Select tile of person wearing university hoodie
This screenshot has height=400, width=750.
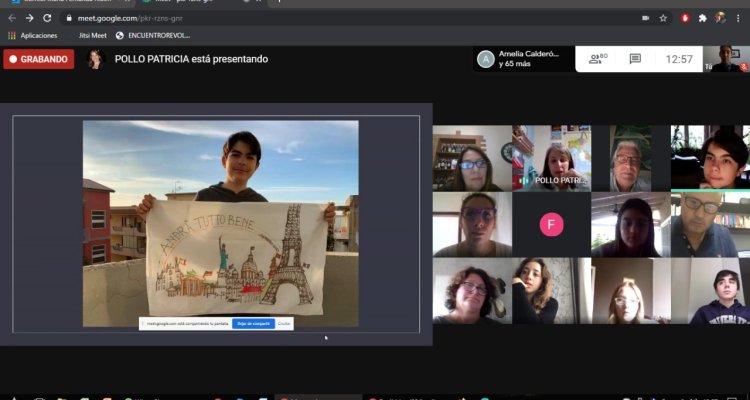click(710, 291)
